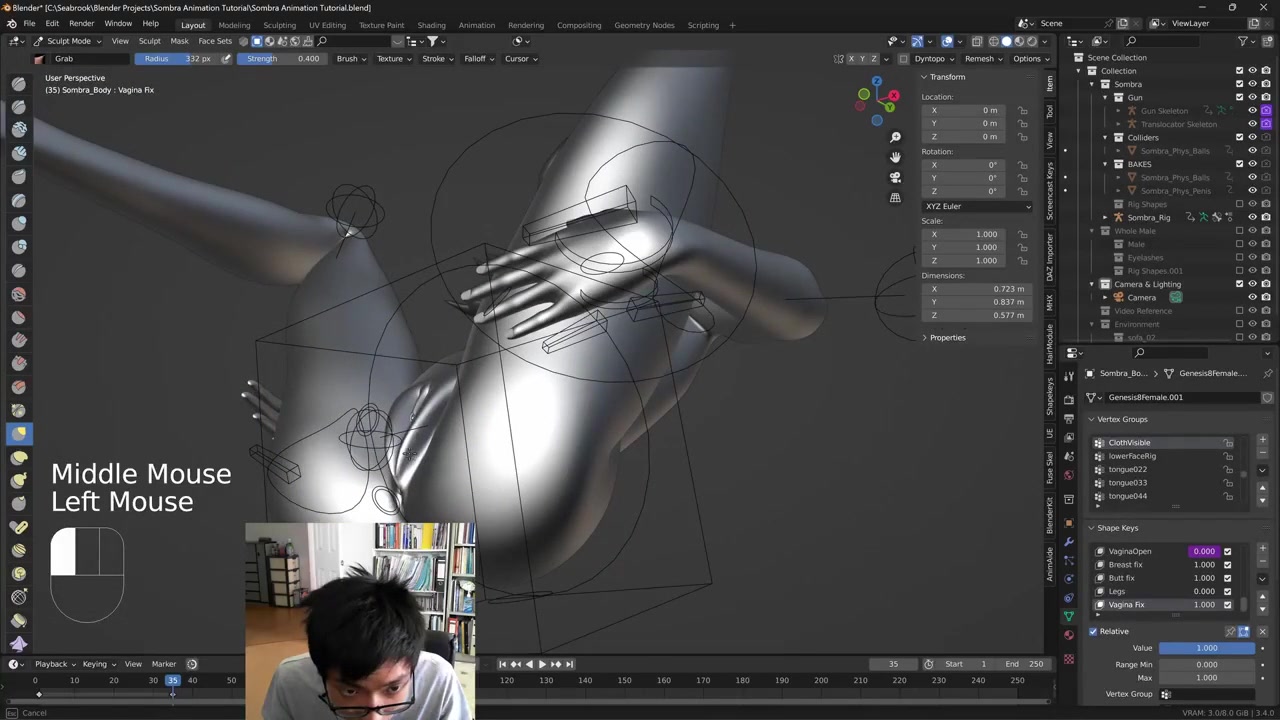Open the Dyntopo settings

tap(932, 59)
